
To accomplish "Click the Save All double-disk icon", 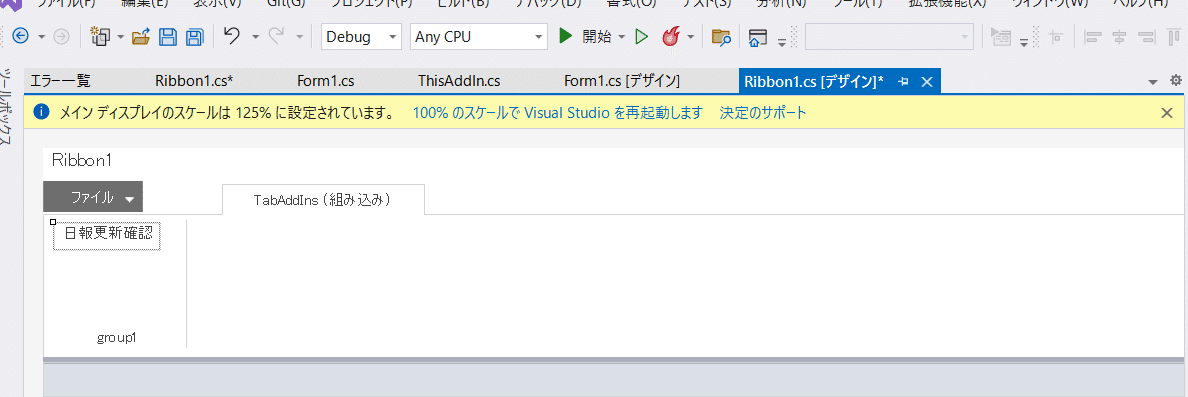I will click(x=195, y=36).
